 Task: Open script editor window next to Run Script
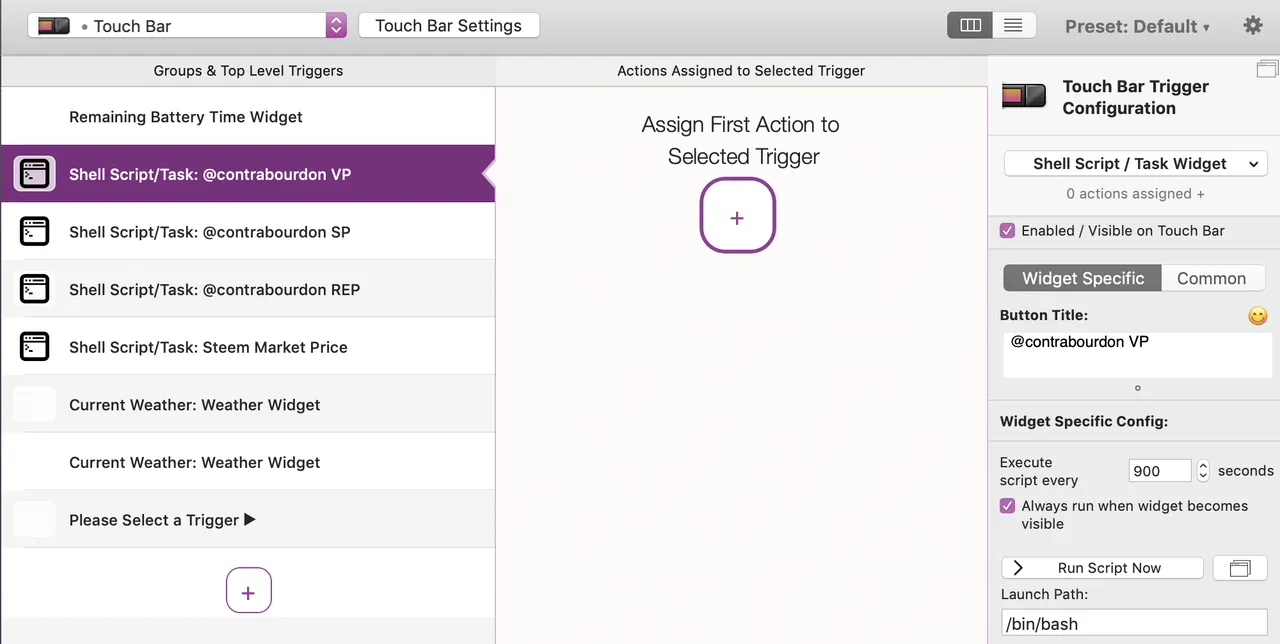click(x=1240, y=568)
